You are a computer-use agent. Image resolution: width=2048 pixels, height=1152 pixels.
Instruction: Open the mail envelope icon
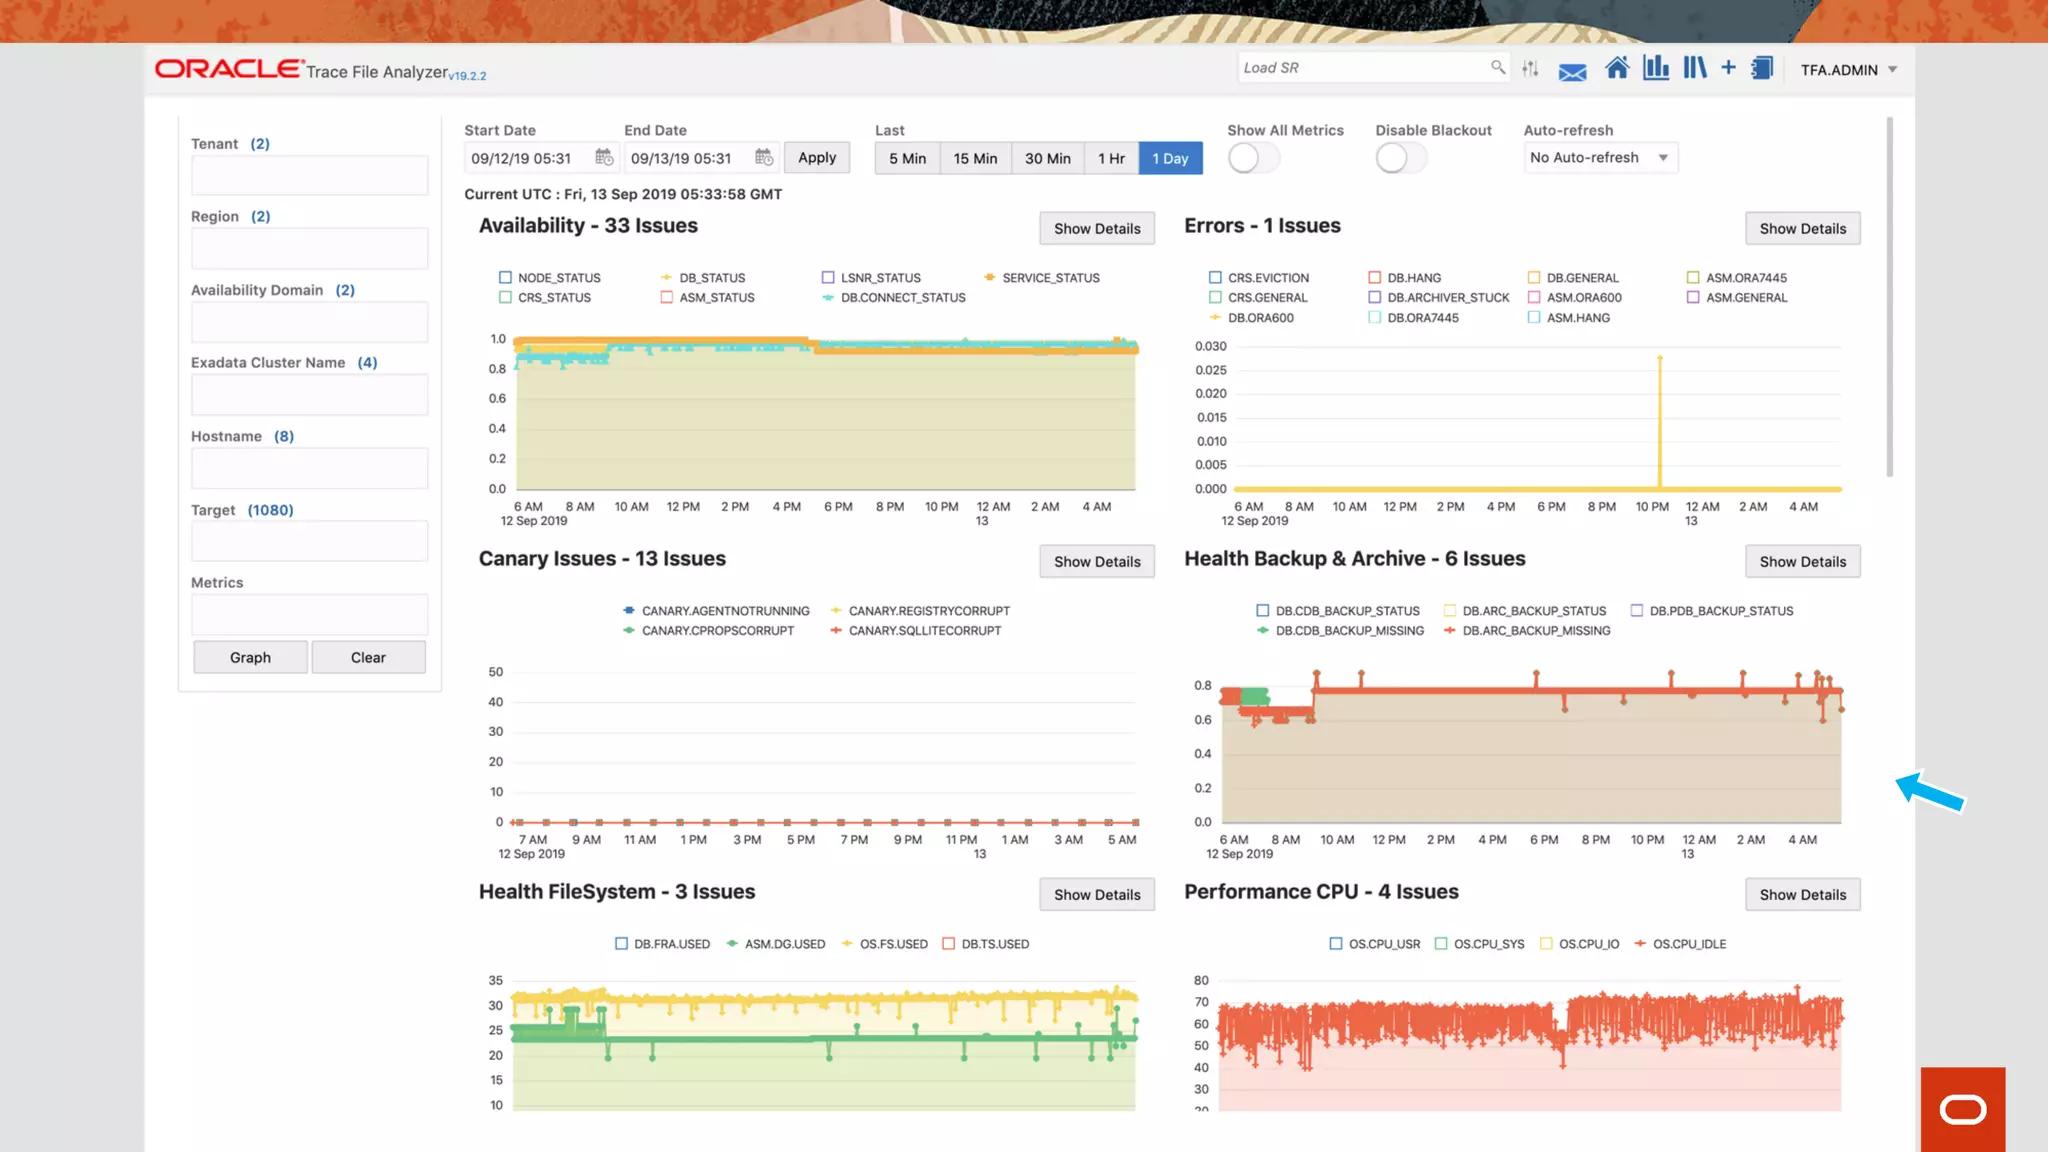[x=1572, y=72]
